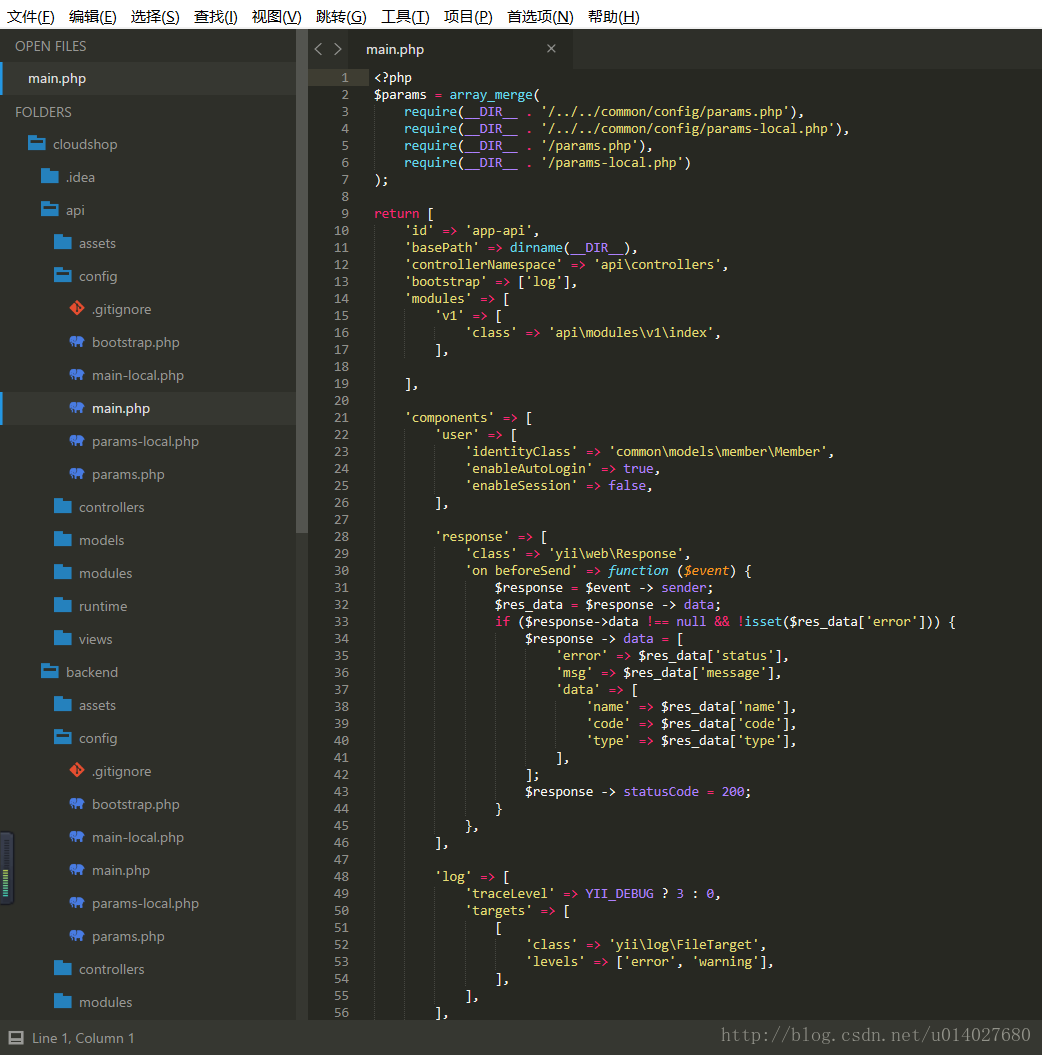Image resolution: width=1042 pixels, height=1055 pixels.
Task: Expand the api assets folder icon
Action: point(63,242)
